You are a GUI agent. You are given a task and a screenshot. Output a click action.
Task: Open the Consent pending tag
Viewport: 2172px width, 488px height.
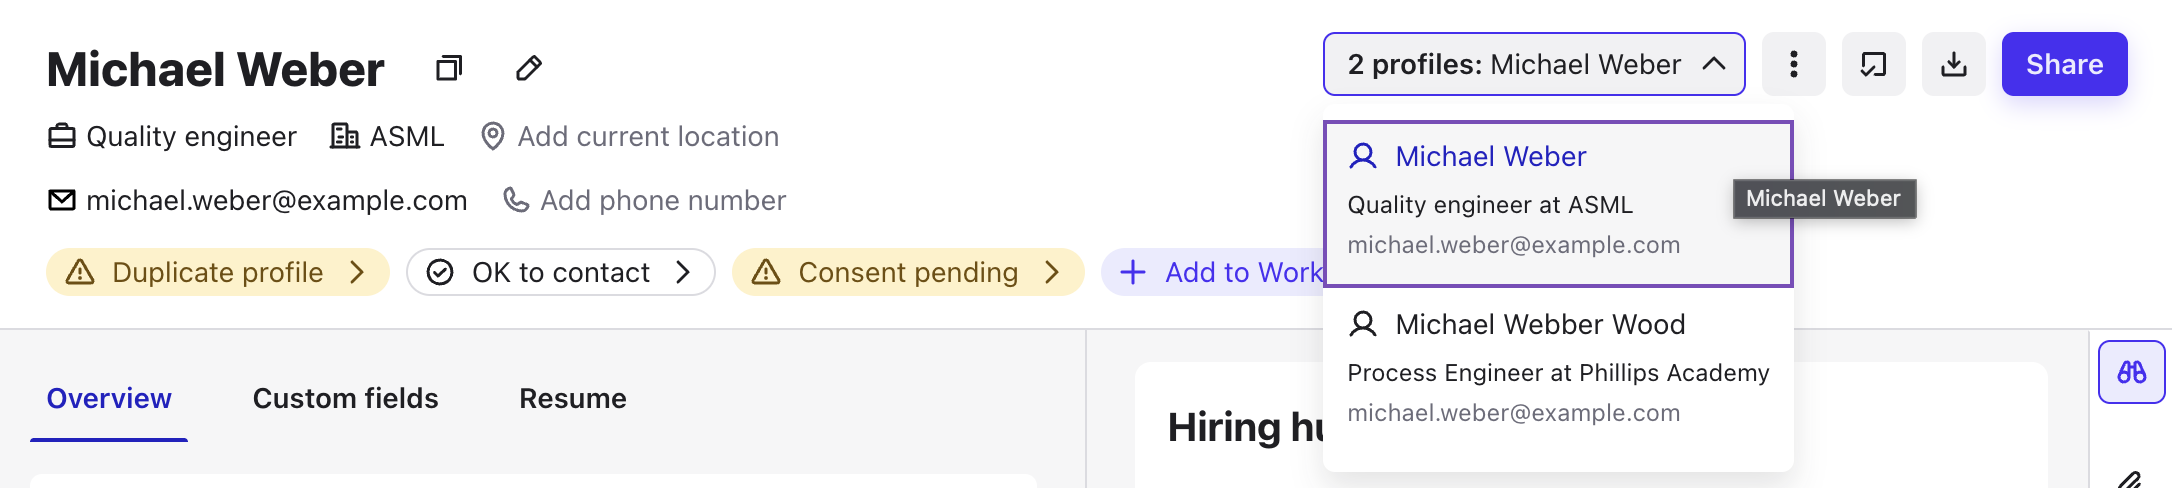pyautogui.click(x=907, y=272)
